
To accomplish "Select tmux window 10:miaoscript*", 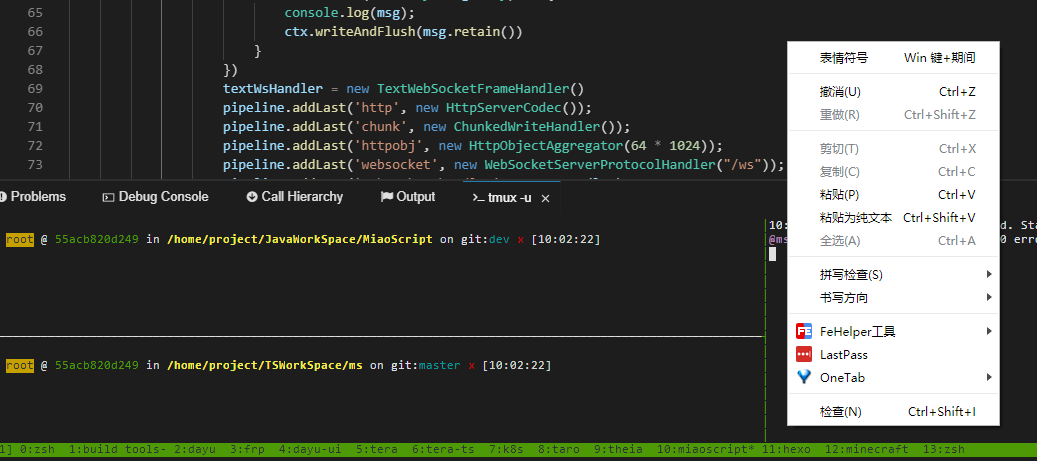I will point(706,449).
